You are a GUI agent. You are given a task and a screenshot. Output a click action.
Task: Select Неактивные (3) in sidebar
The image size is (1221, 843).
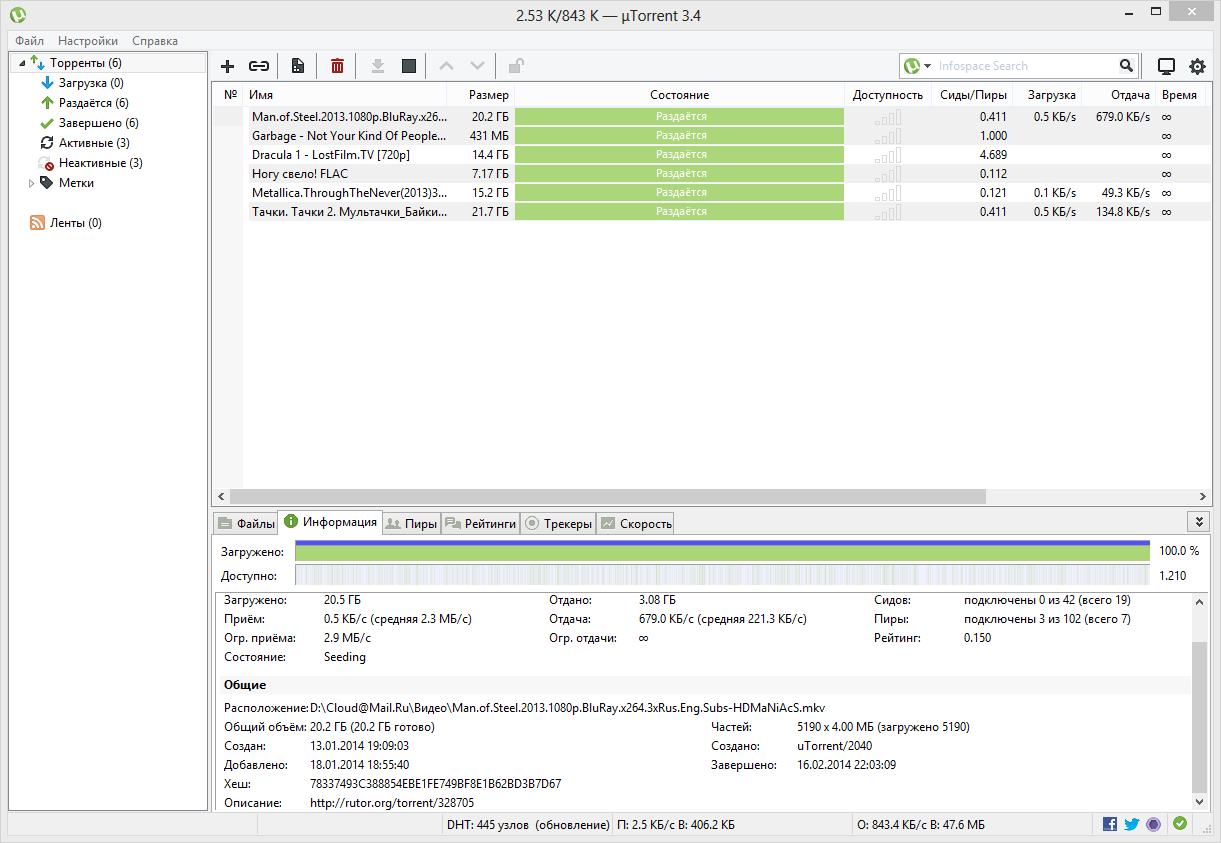coord(100,163)
